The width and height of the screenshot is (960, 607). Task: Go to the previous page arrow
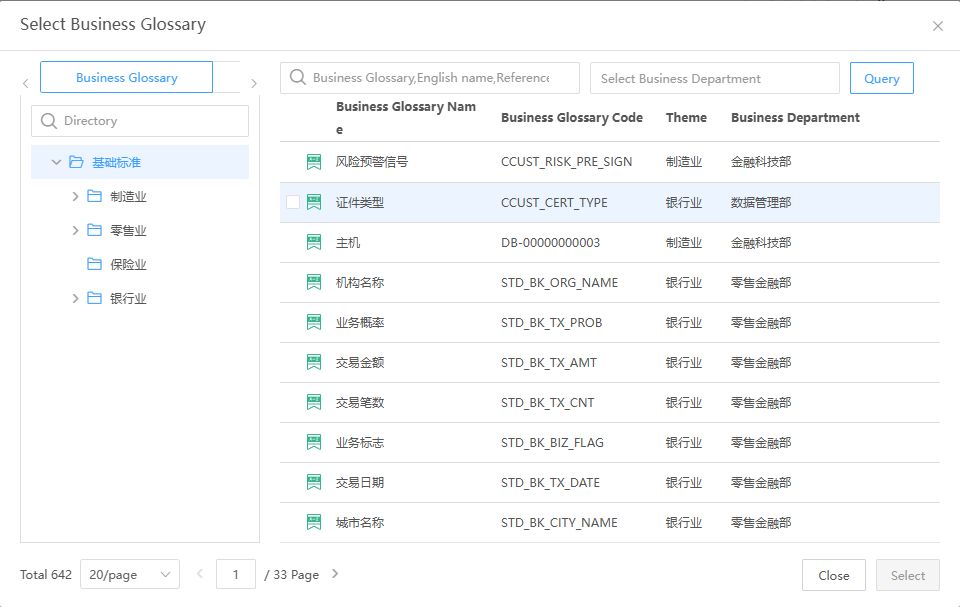[200, 574]
